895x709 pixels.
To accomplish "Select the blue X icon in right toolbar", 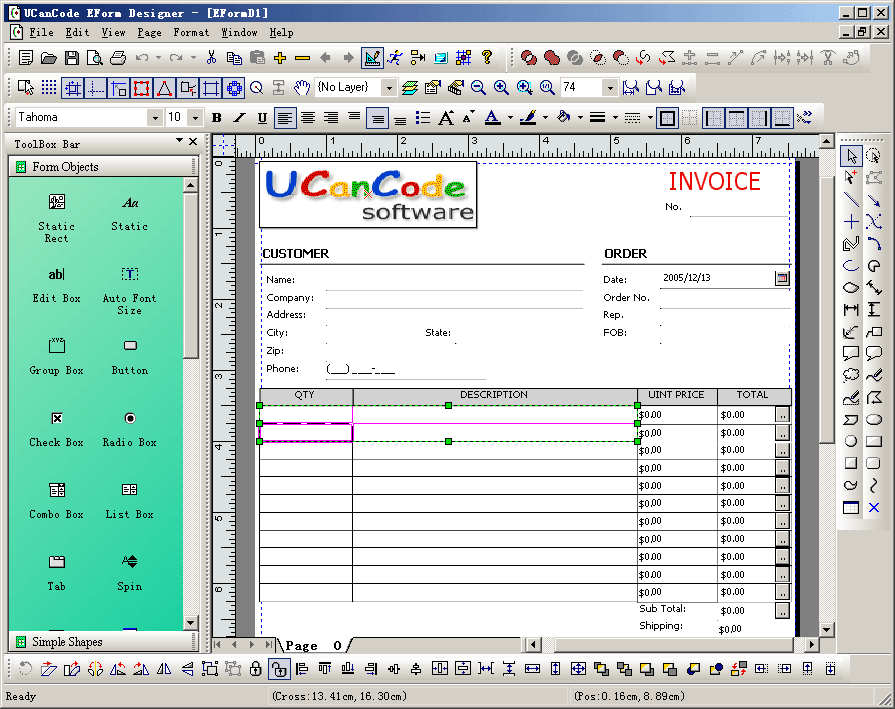I will coord(874,507).
